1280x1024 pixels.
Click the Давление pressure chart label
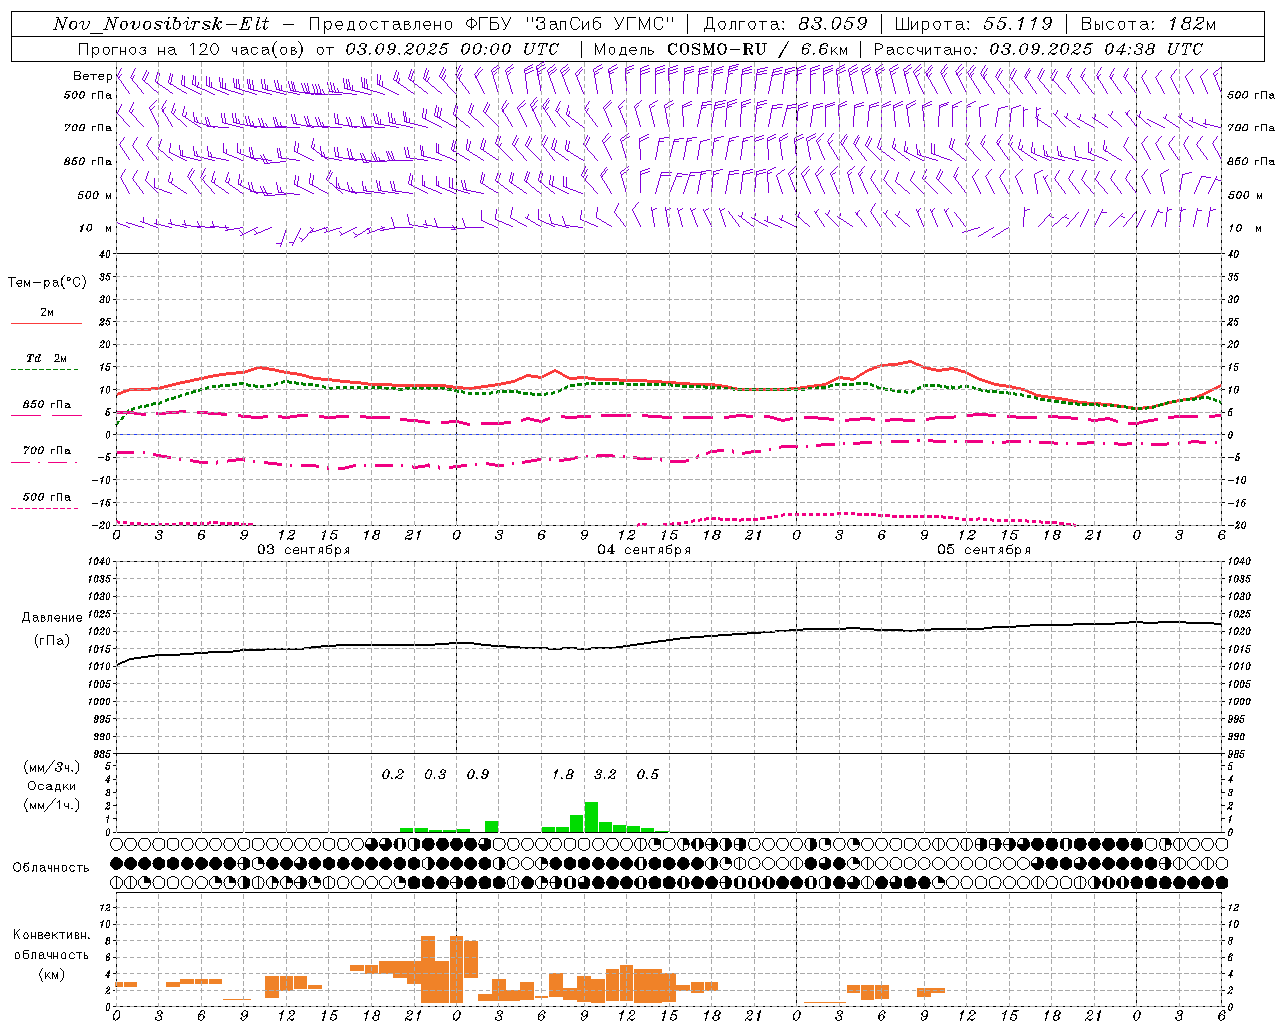pyautogui.click(x=52, y=618)
